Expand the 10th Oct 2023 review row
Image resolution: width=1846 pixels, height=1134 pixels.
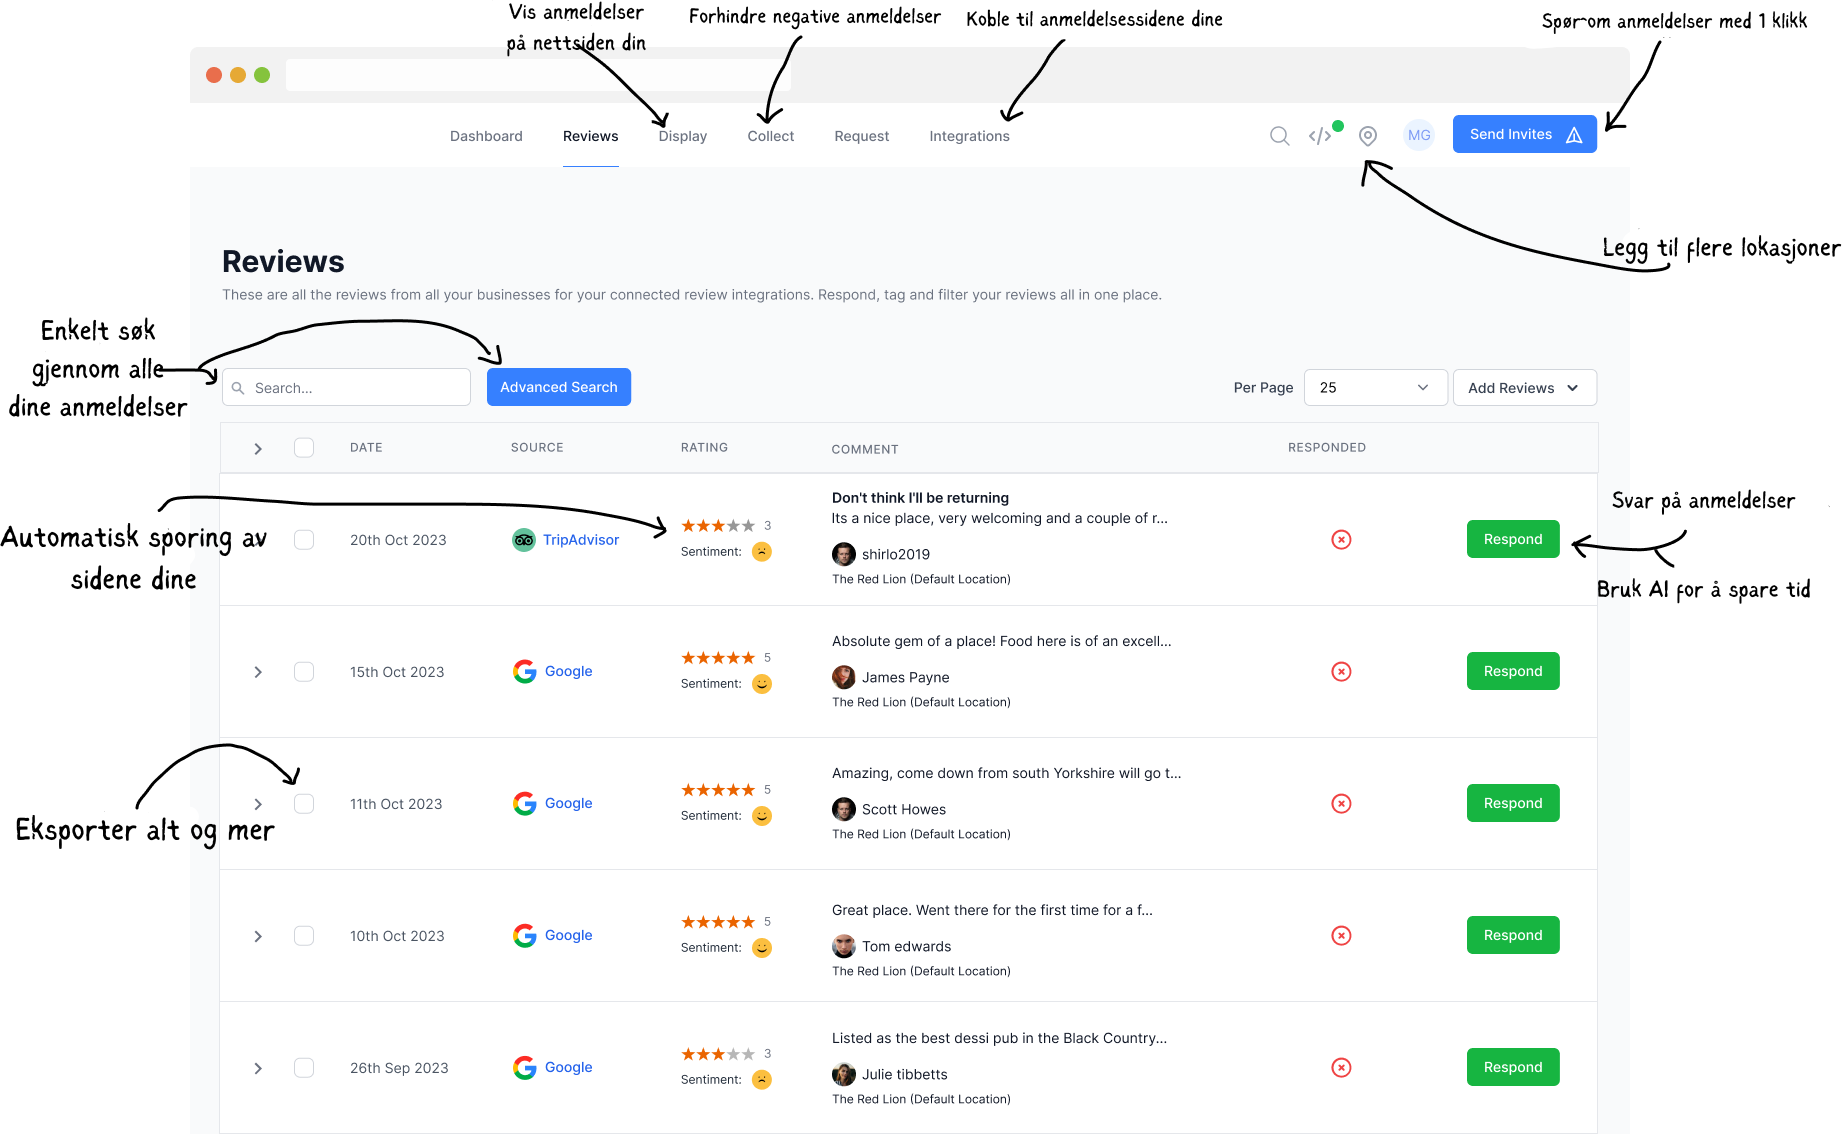click(258, 936)
